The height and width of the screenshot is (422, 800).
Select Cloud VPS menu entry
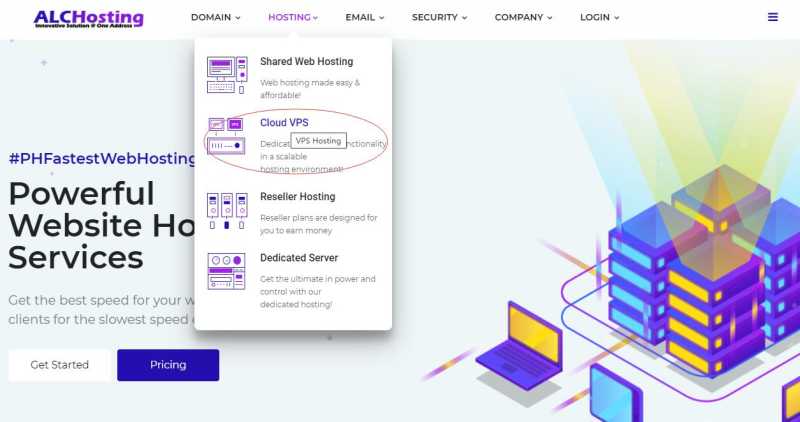[x=284, y=123]
